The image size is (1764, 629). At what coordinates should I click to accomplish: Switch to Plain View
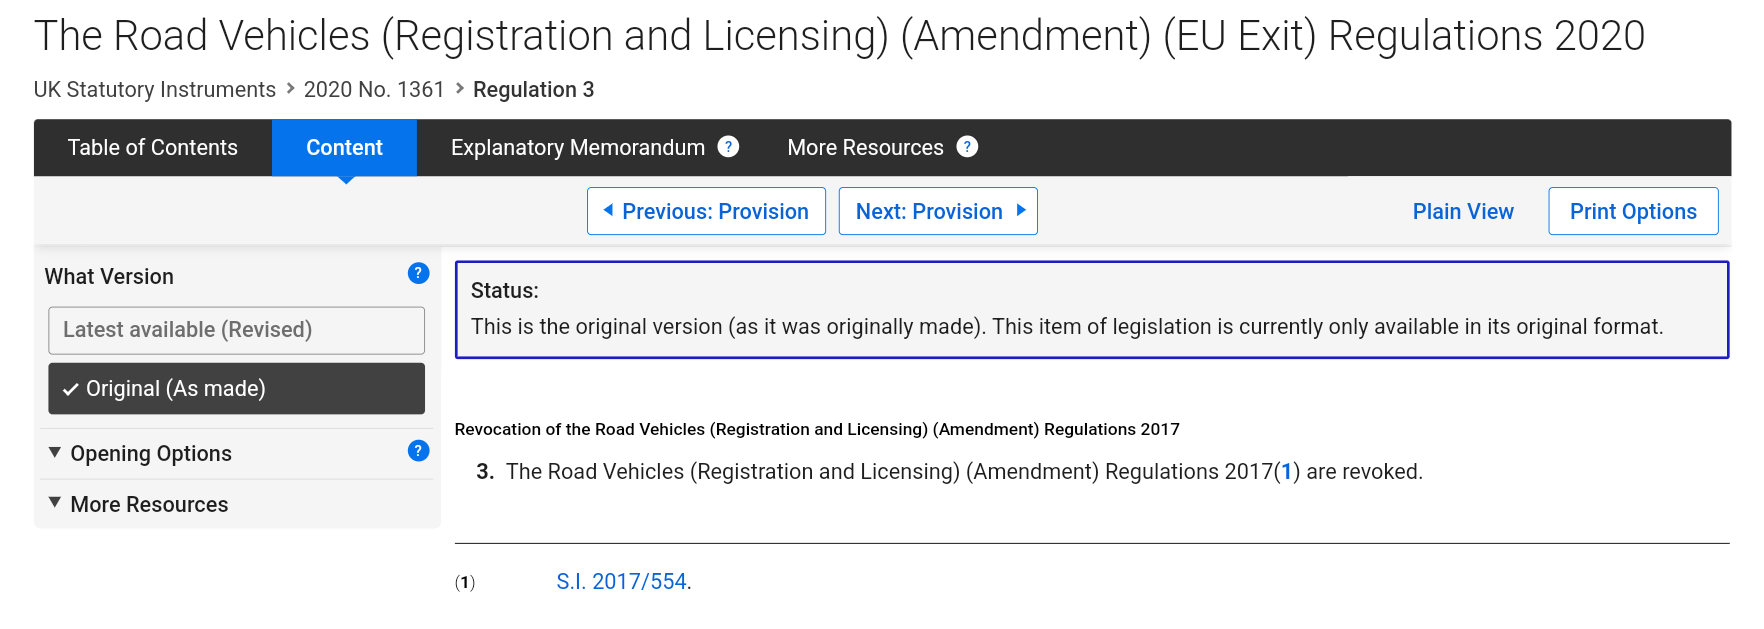1463,211
